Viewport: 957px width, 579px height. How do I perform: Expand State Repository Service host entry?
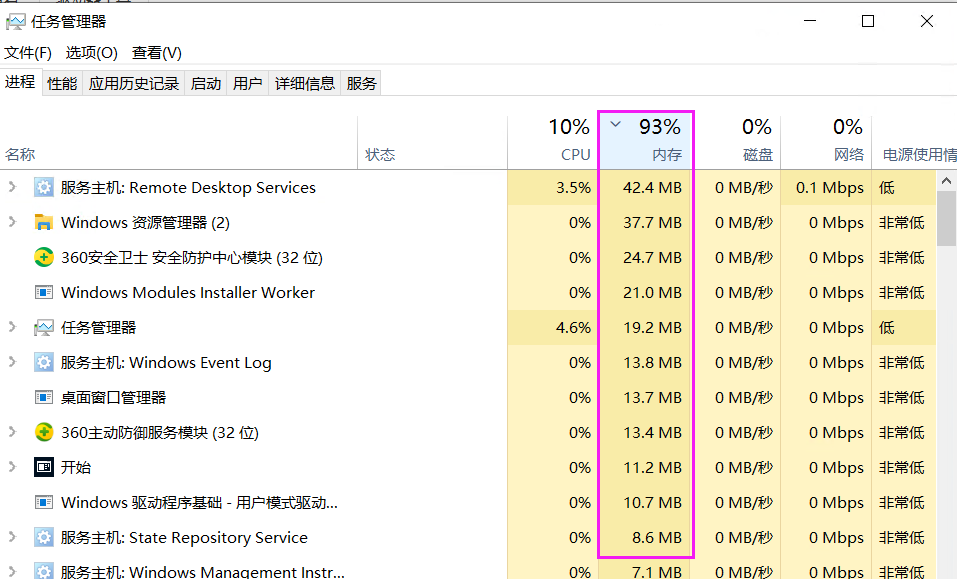(x=12, y=537)
